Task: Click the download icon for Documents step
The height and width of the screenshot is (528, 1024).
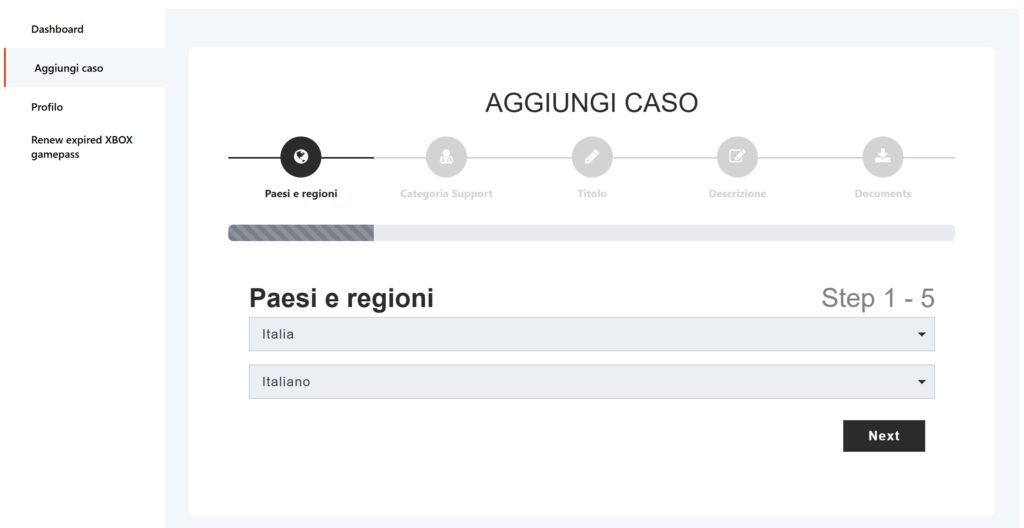Action: point(883,157)
